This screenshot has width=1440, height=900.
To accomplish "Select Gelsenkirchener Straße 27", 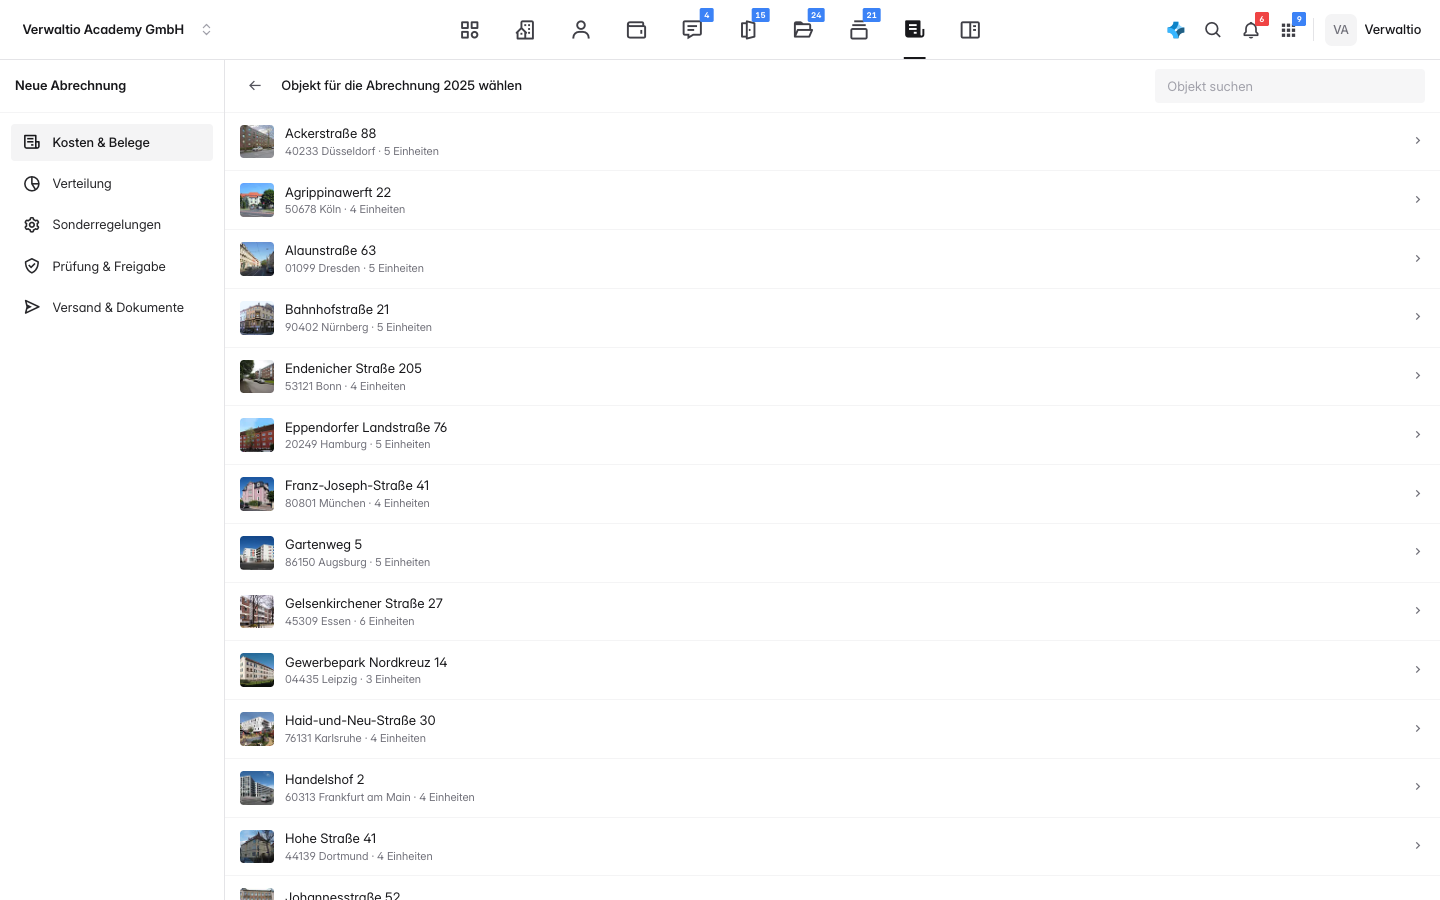I will tap(832, 611).
